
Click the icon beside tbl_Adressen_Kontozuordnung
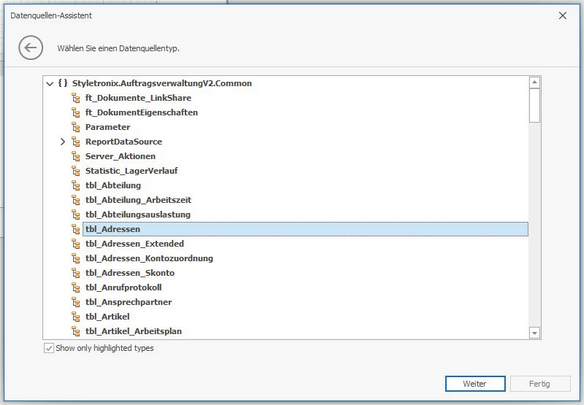pyautogui.click(x=76, y=258)
